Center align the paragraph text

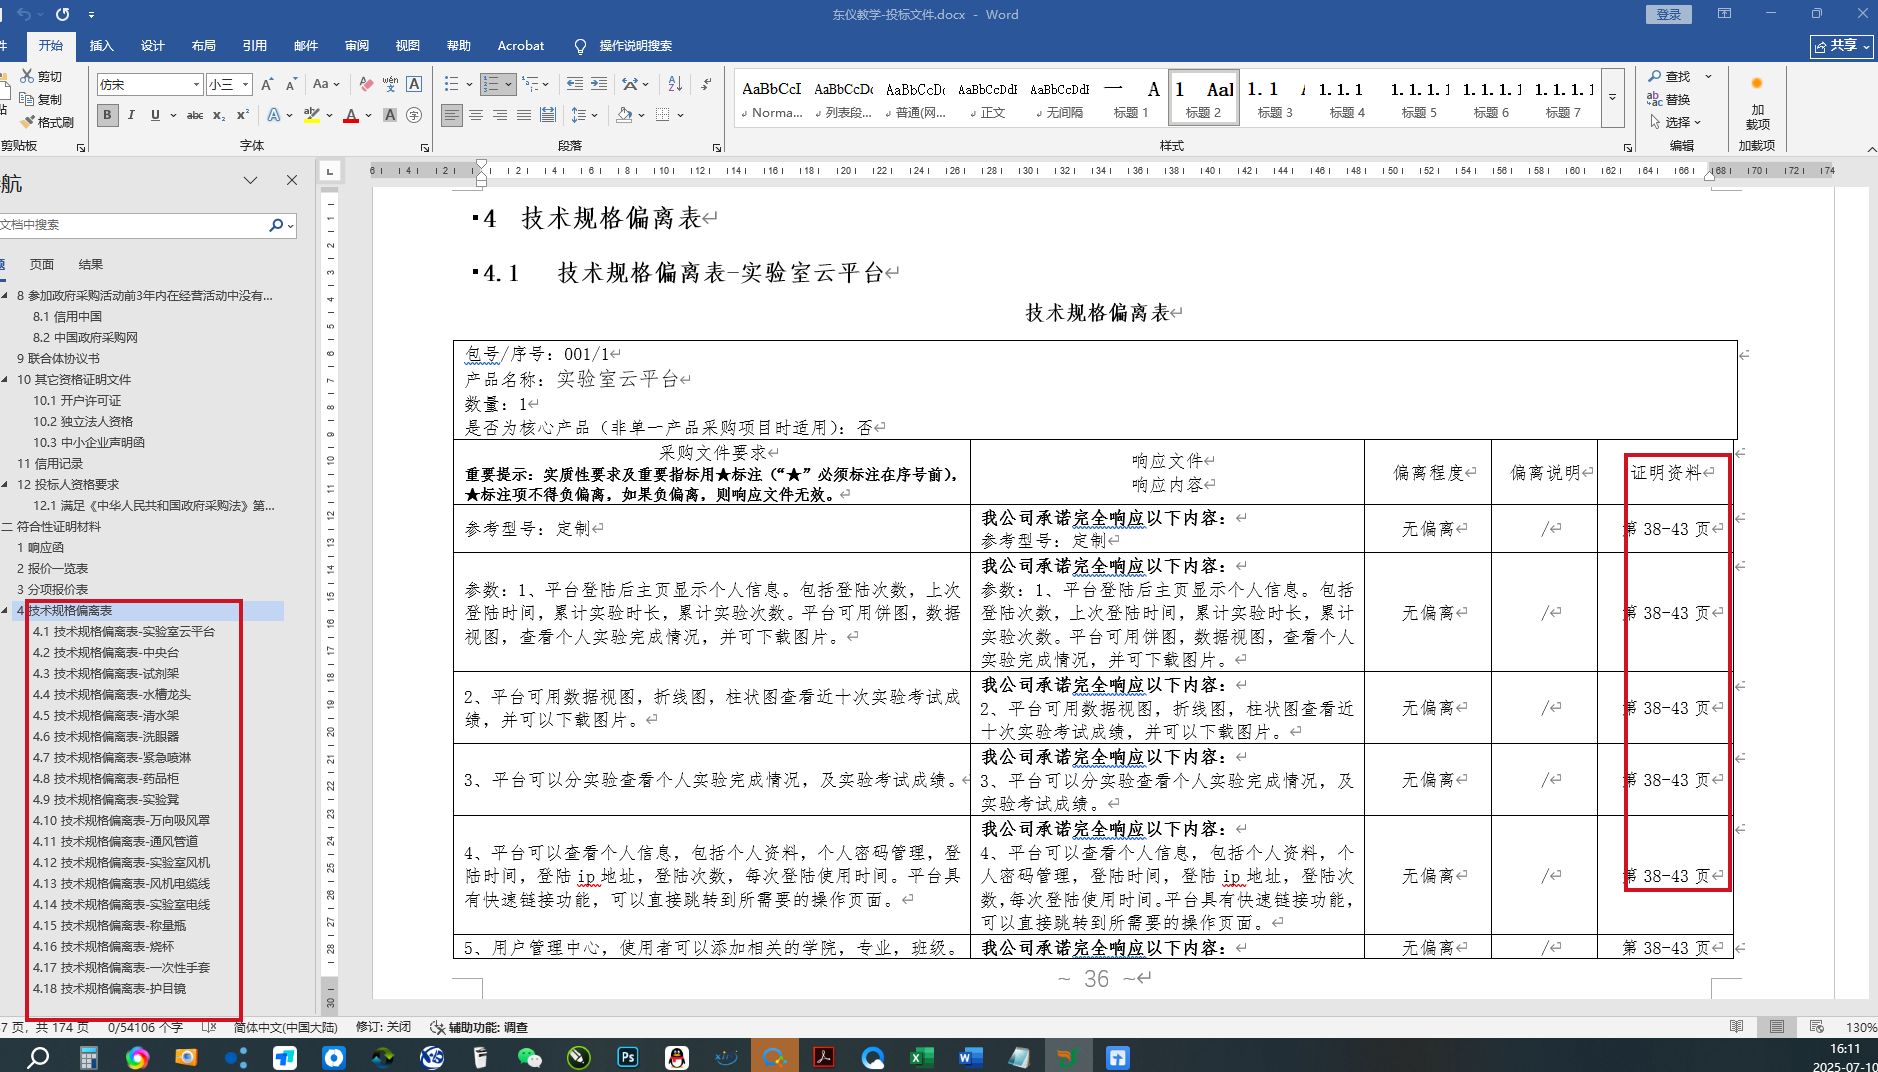pyautogui.click(x=476, y=115)
